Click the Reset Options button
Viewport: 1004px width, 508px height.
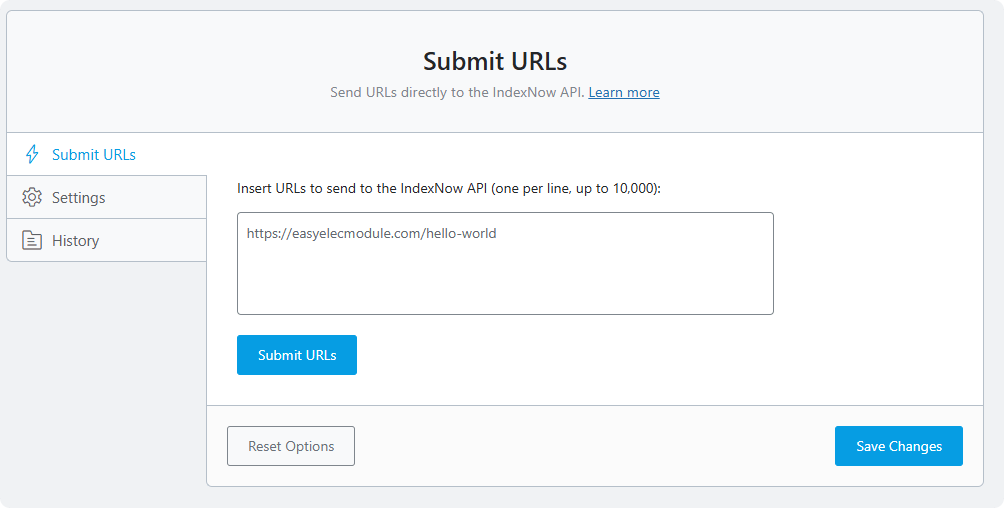(291, 446)
